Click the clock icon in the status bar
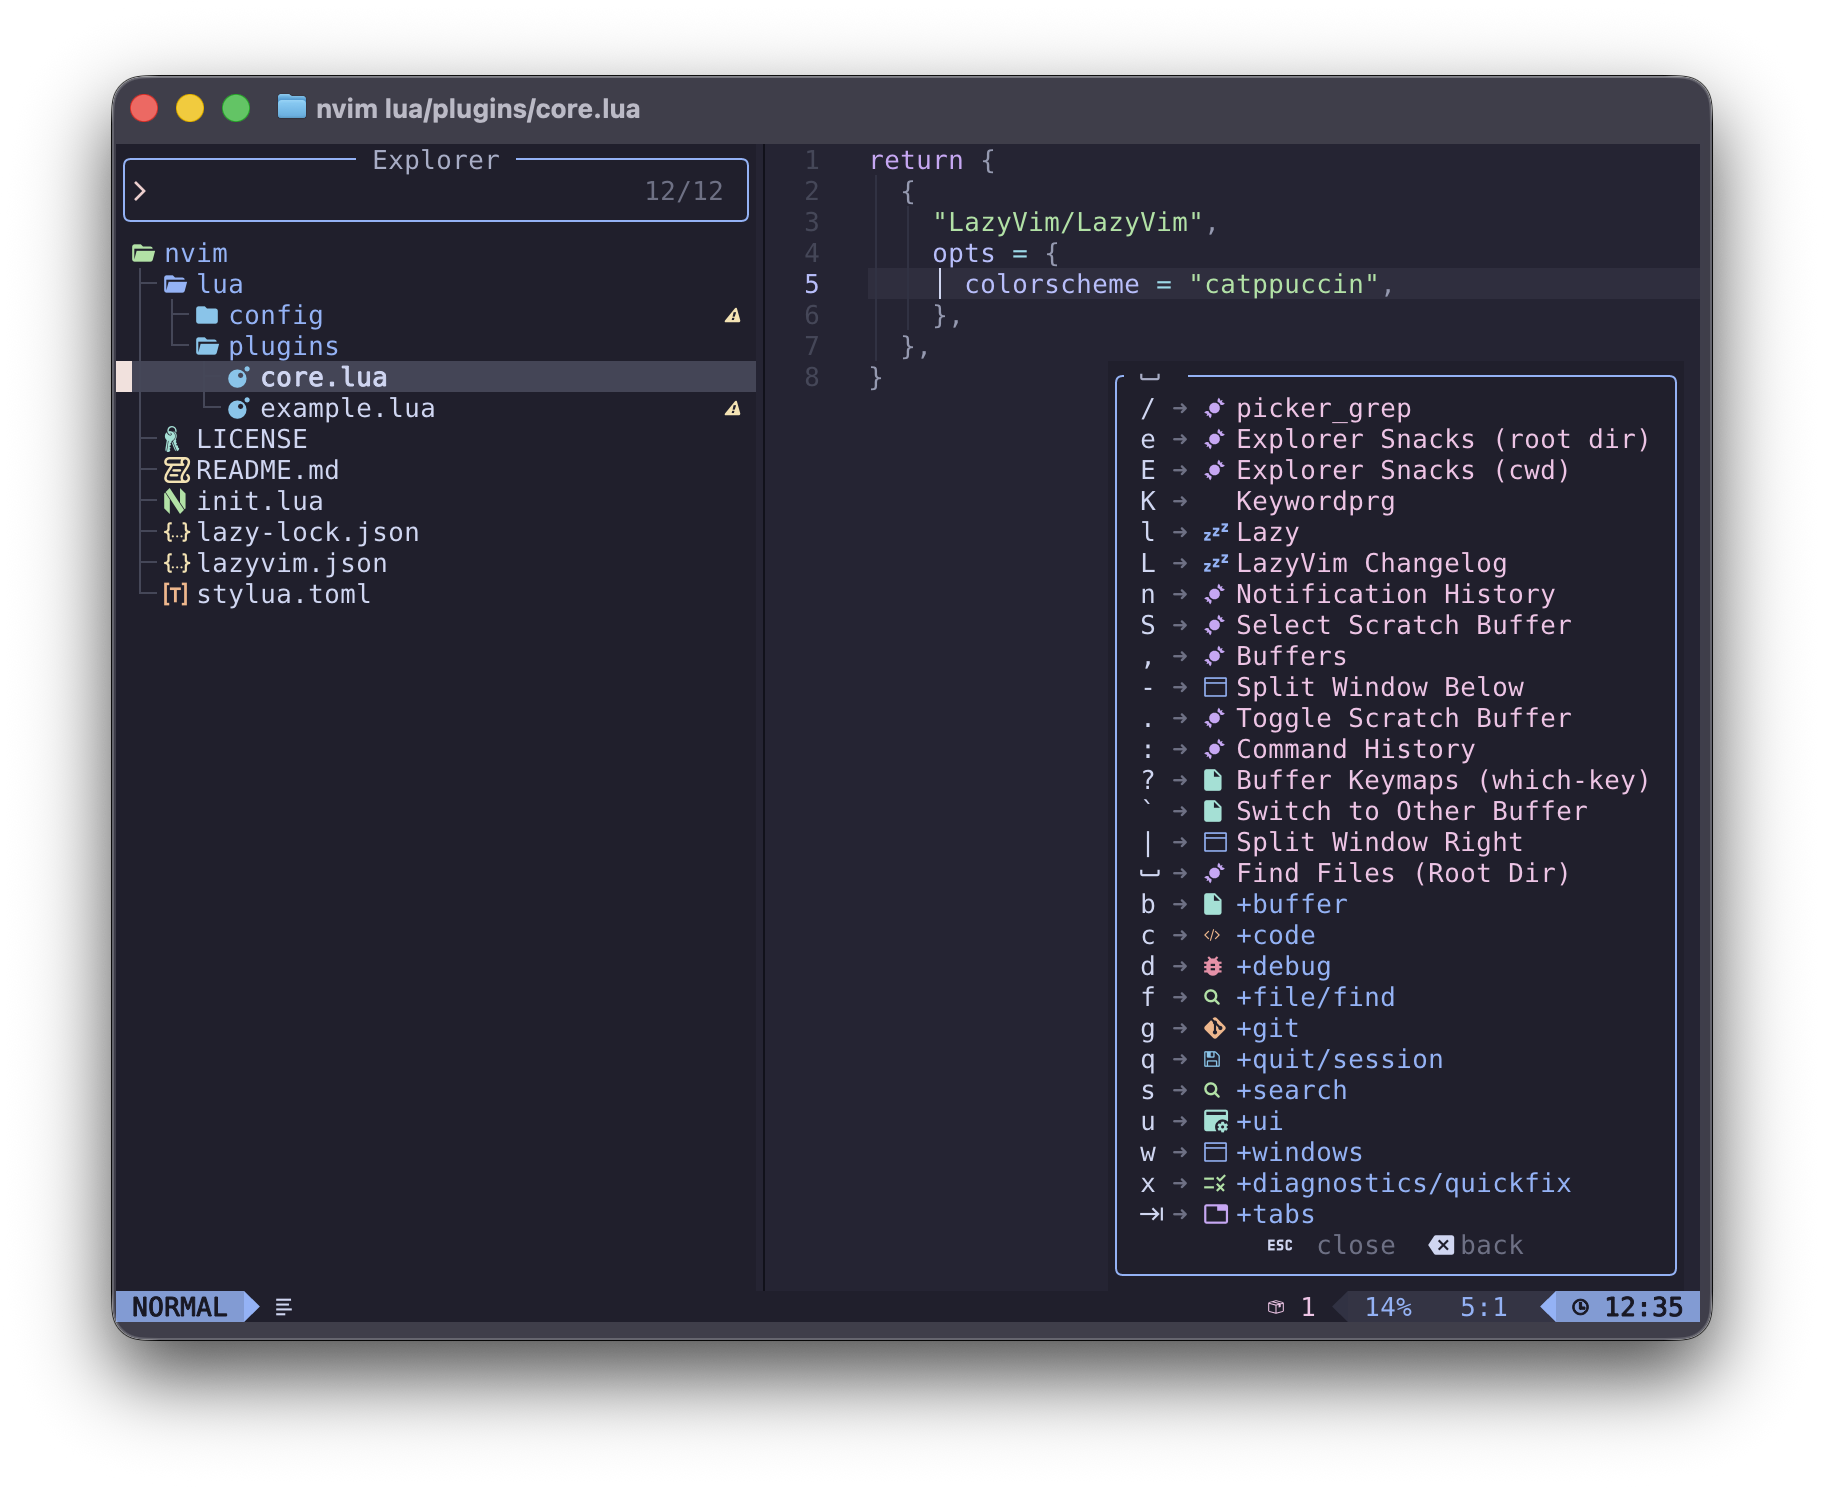The image size is (1824, 1488). click(x=1582, y=1307)
